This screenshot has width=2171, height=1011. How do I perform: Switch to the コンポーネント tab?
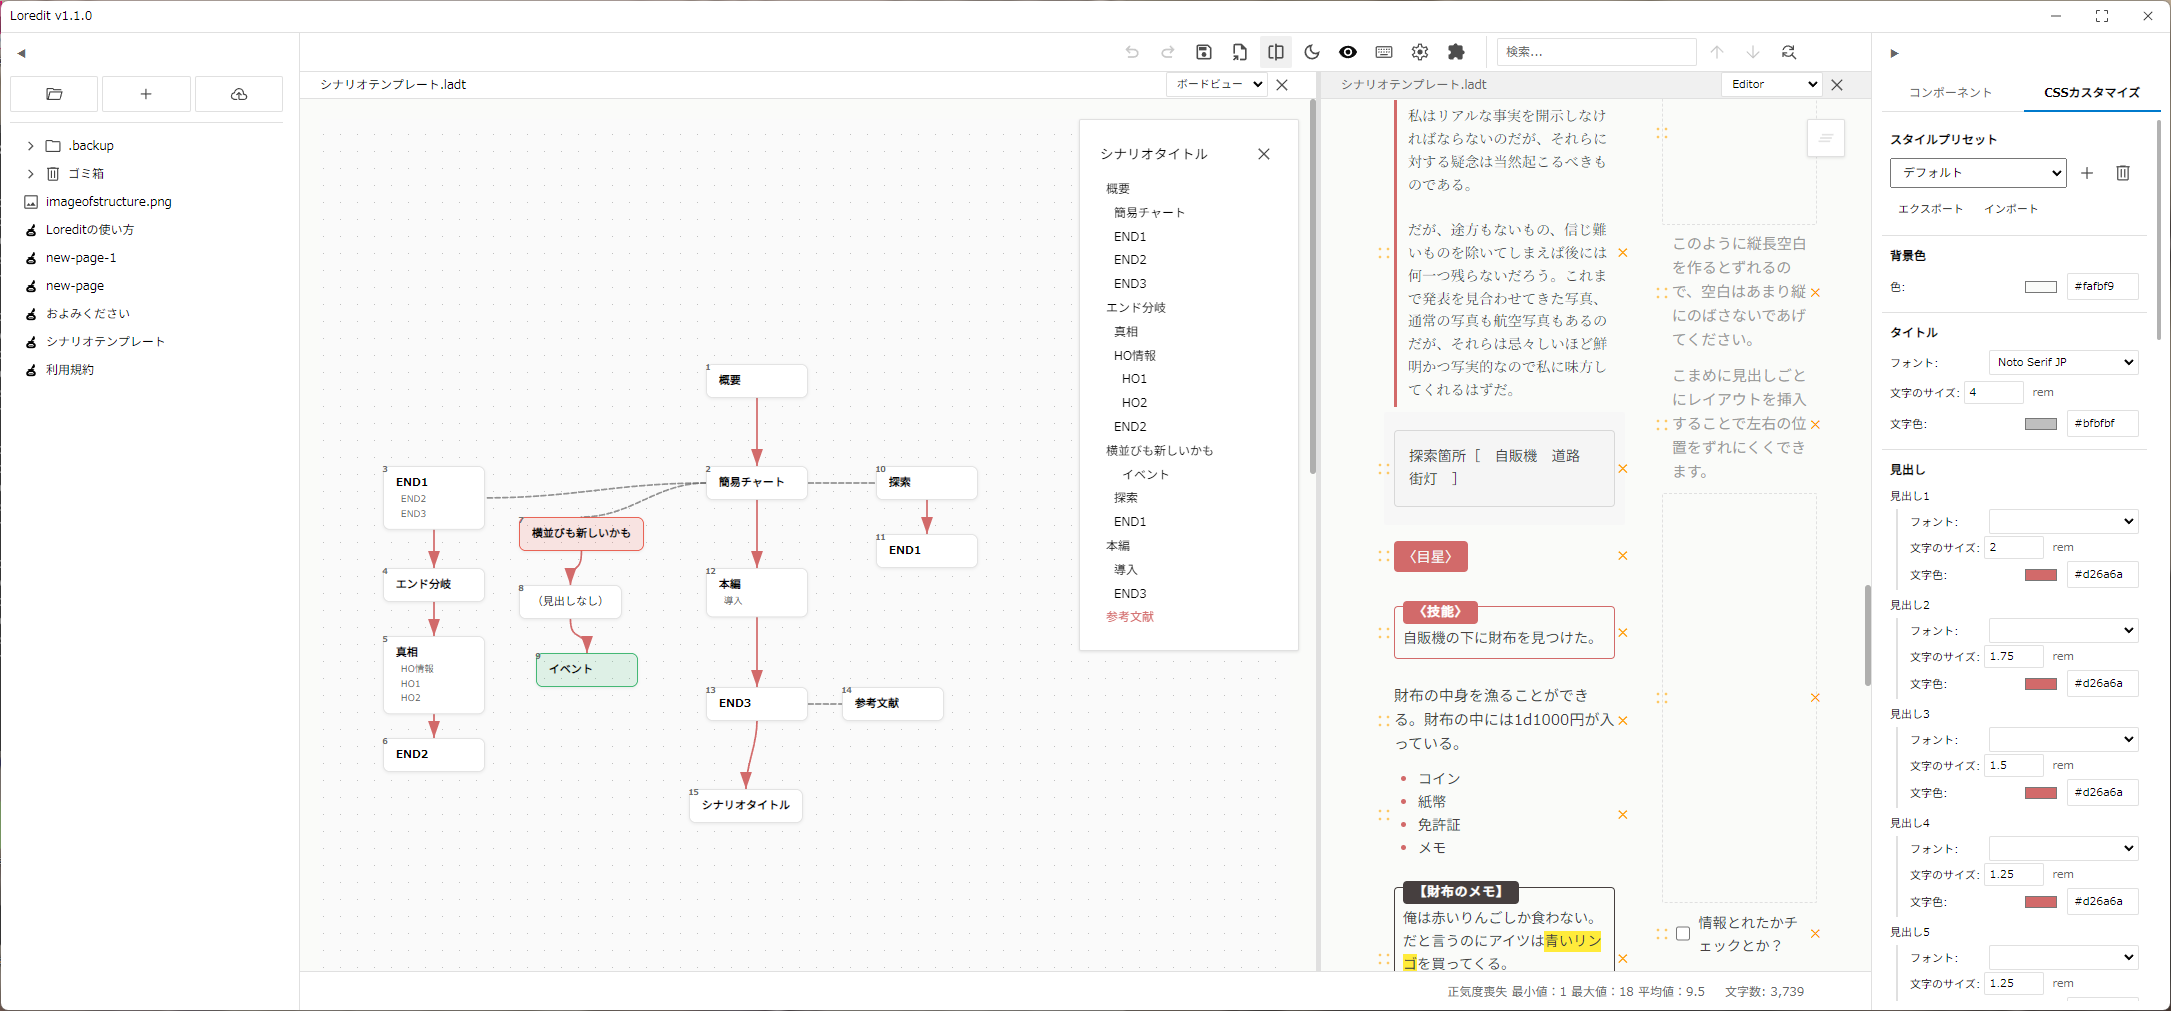[x=1950, y=93]
